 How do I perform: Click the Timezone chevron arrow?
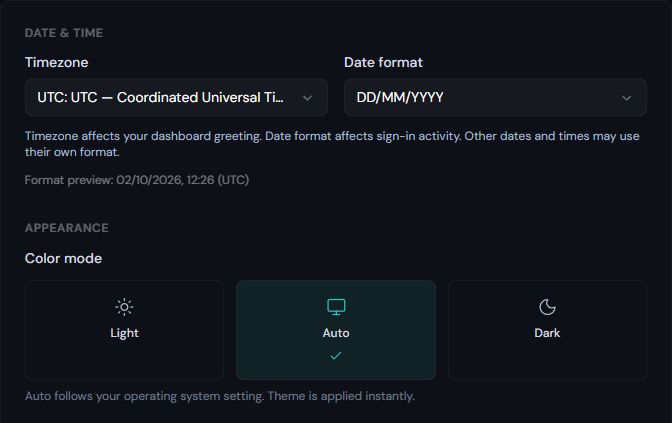click(x=307, y=98)
